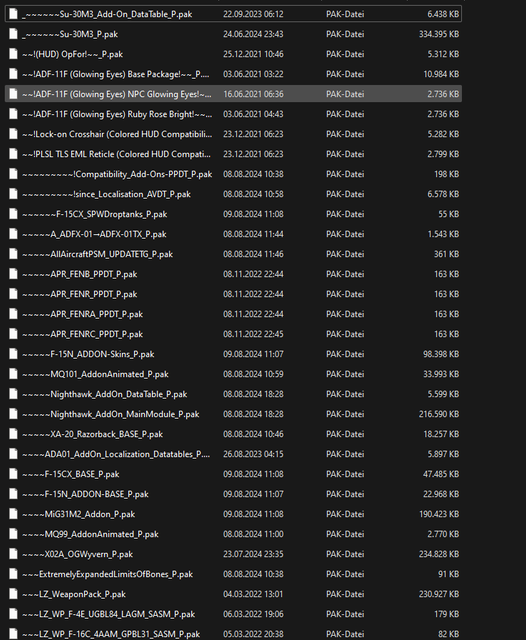Select Compatibility_Add-Ons-PPDT_P.pak file name
Image resolution: width=526 pixels, height=640 pixels.
click(x=117, y=174)
